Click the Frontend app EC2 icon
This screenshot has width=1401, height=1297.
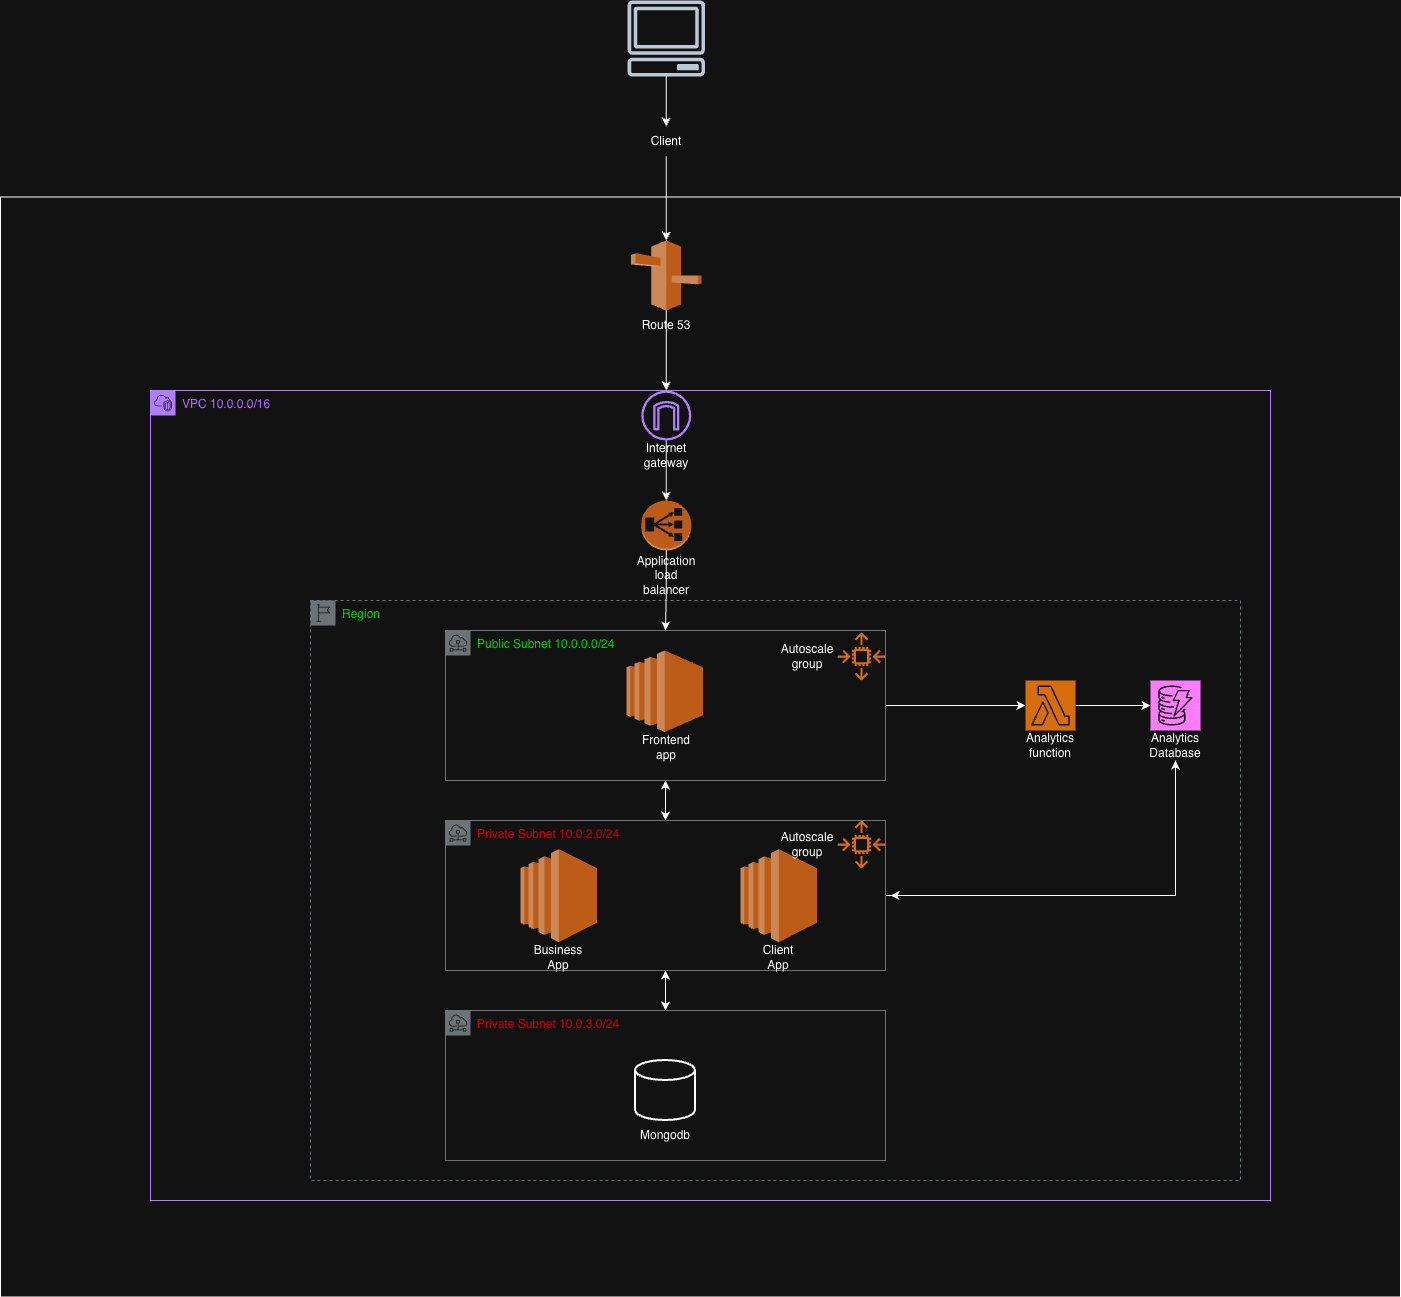[665, 691]
